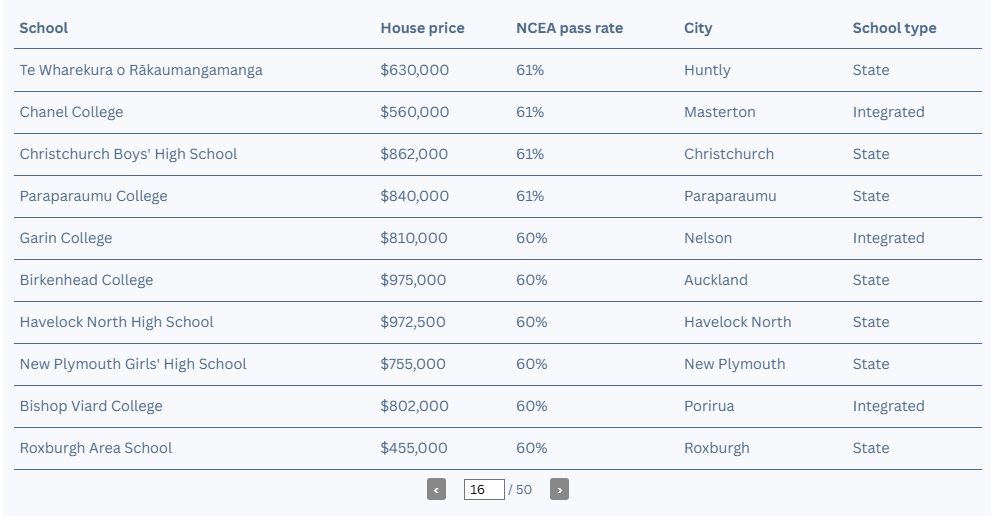Go to the next table page
Screen dimensions: 991x516
pos(559,489)
